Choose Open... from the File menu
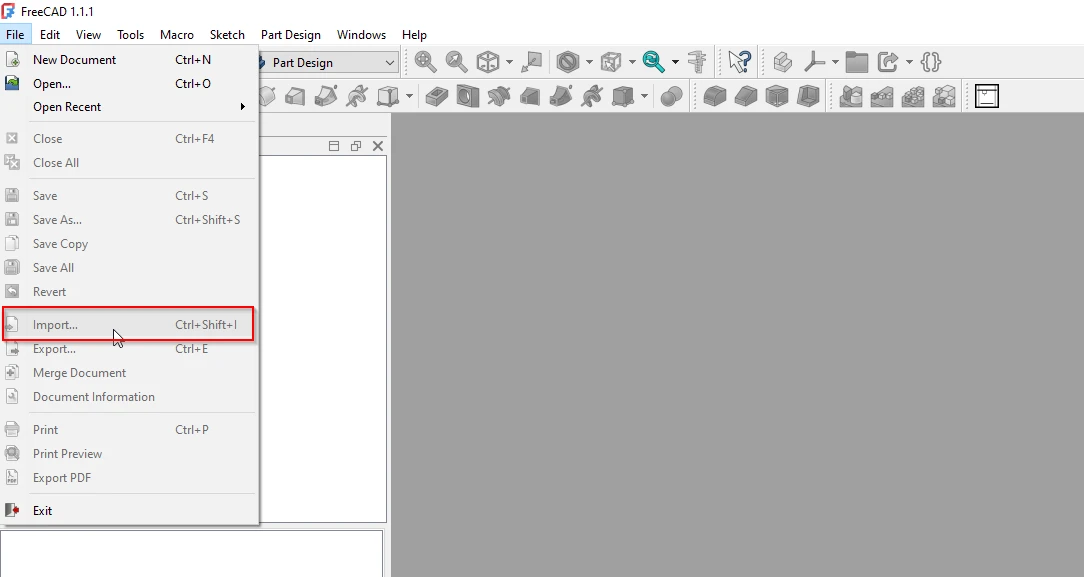The width and height of the screenshot is (1084, 577). click(129, 84)
